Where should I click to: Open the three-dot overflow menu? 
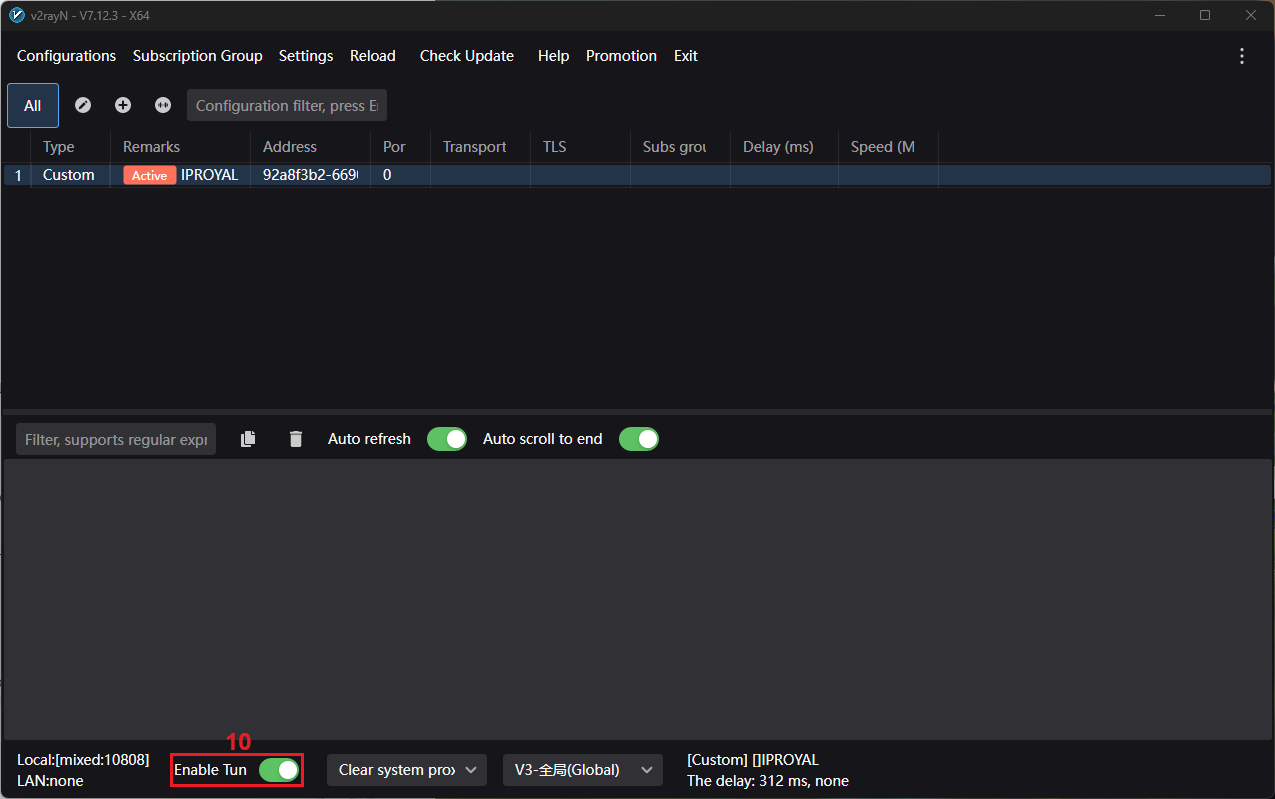(1242, 56)
